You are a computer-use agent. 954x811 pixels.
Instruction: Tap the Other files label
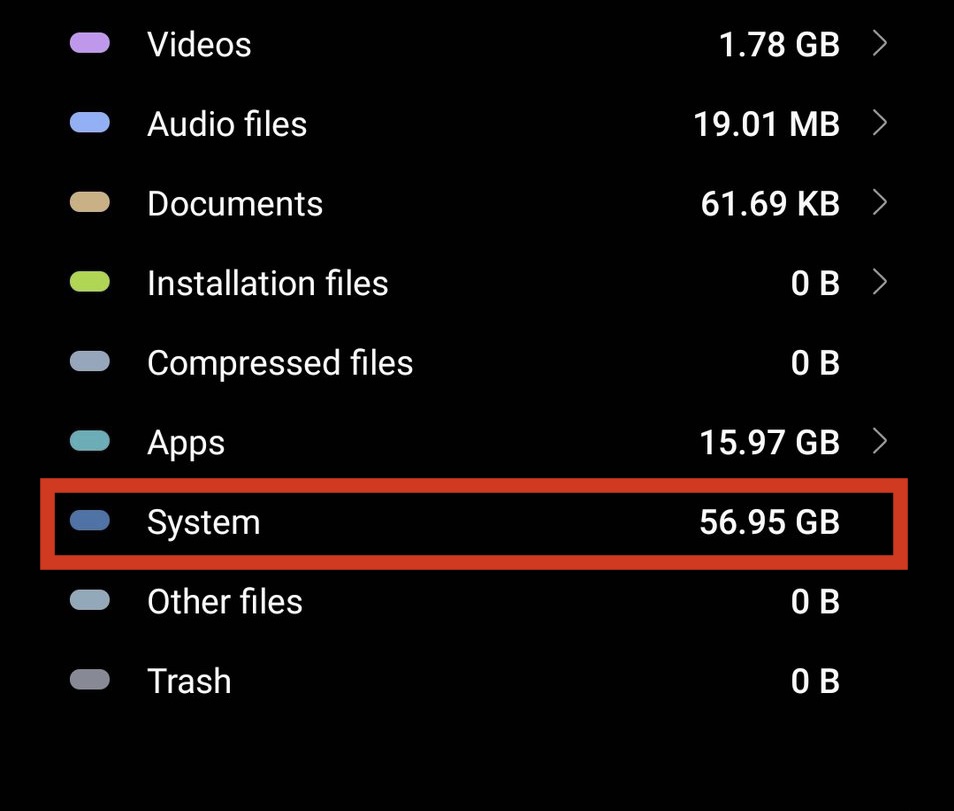(225, 601)
